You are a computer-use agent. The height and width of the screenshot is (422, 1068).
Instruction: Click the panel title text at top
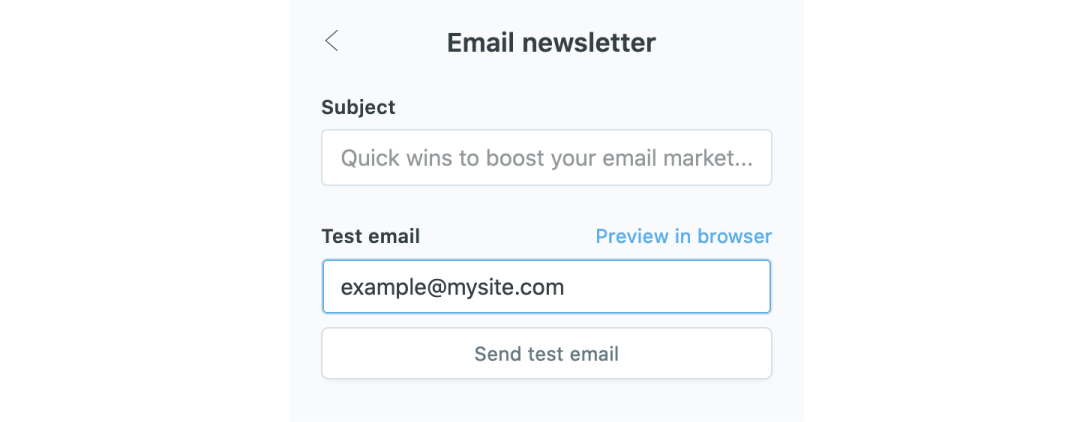[551, 43]
